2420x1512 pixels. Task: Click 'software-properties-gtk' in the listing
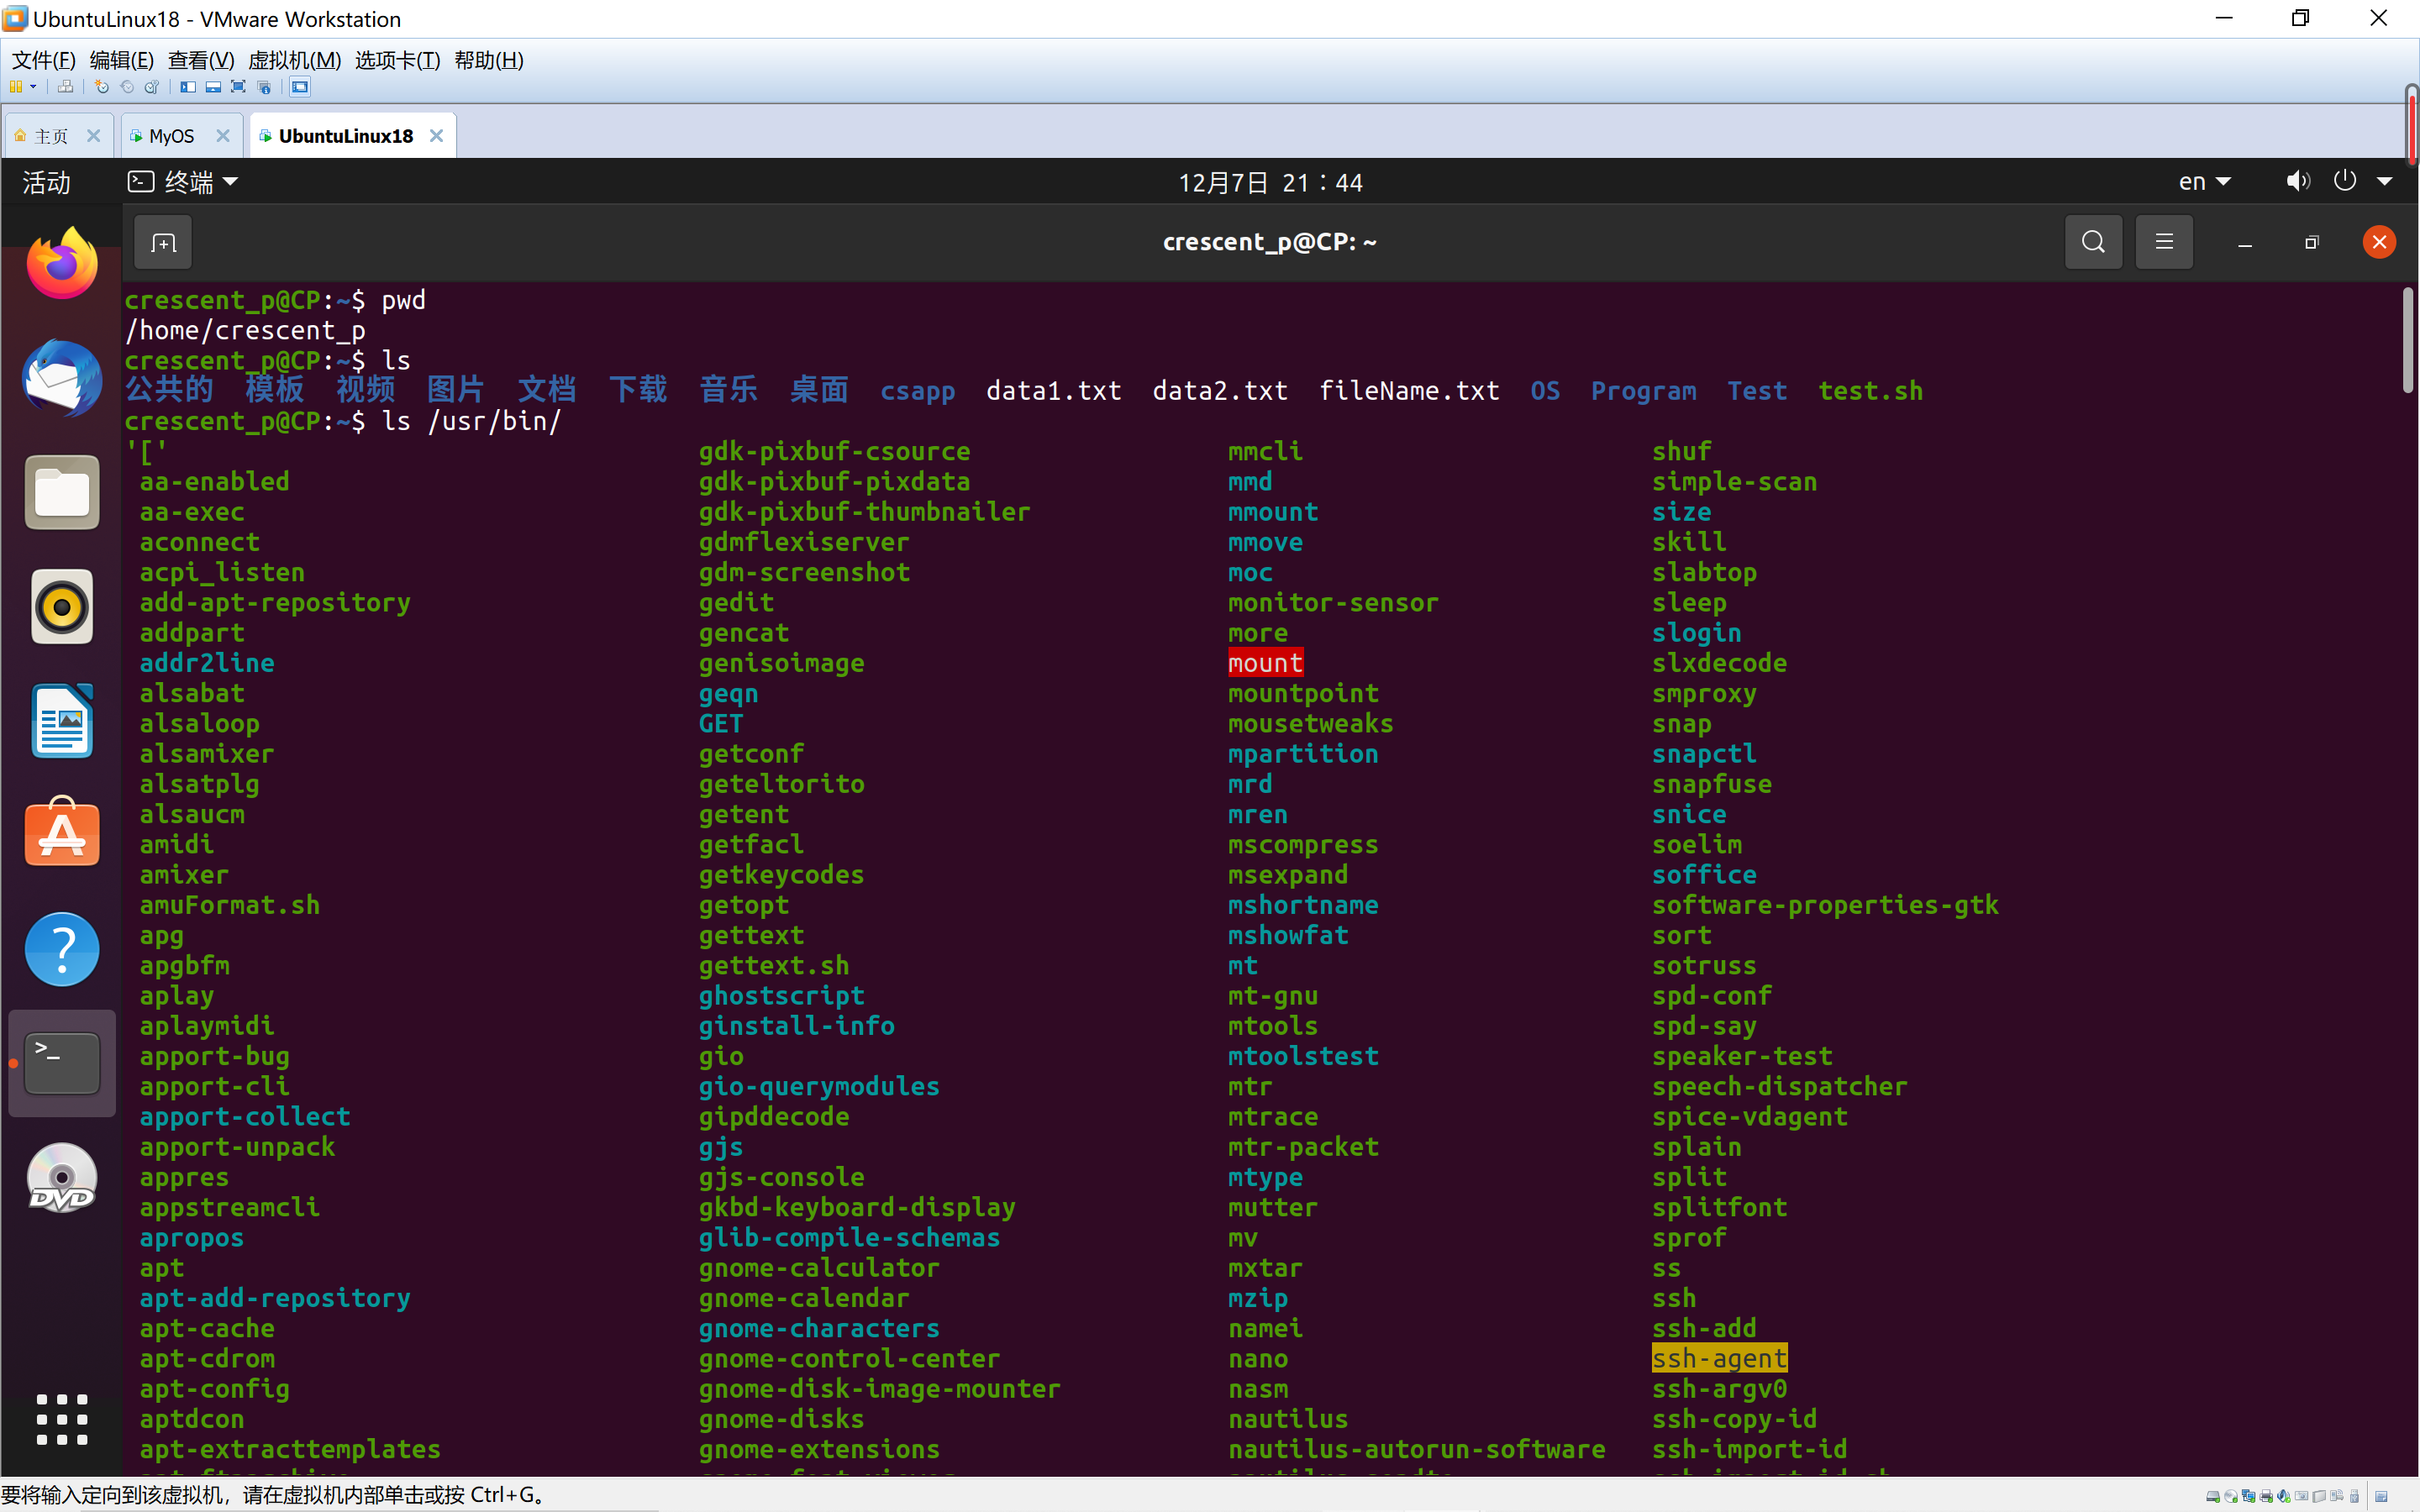pos(1825,905)
